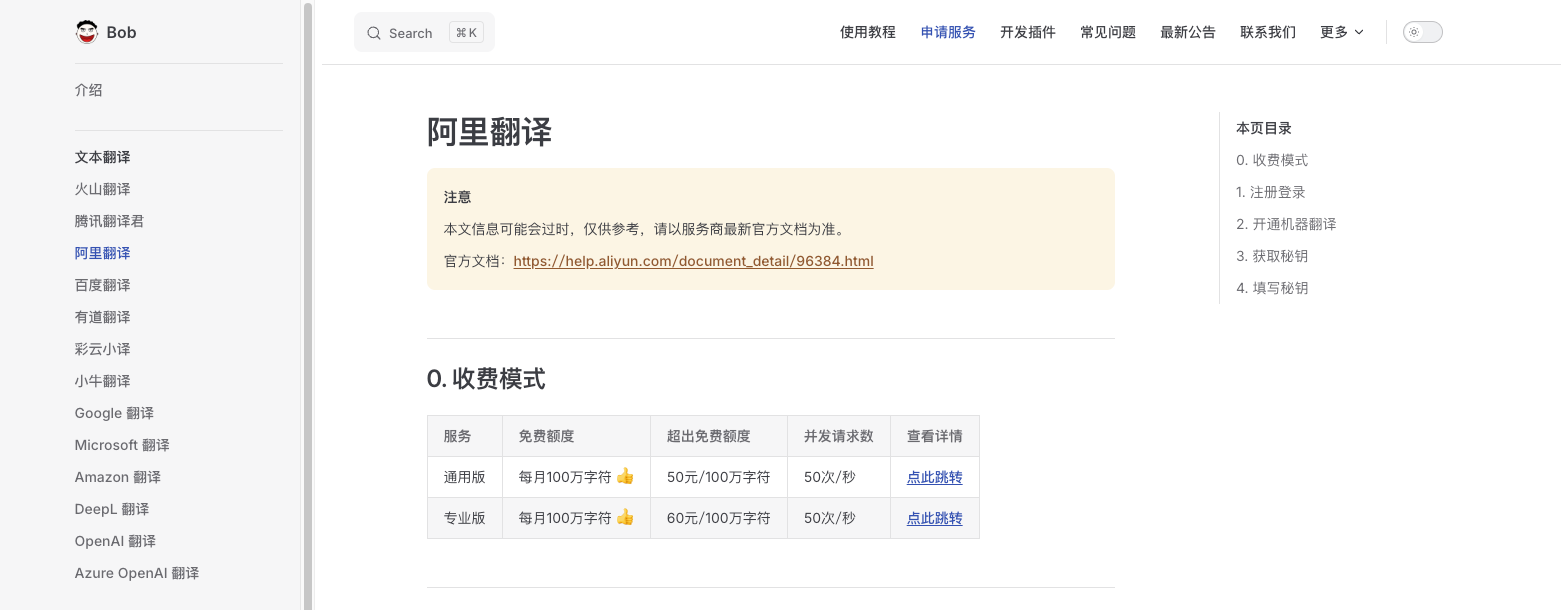The height and width of the screenshot is (610, 1561).
Task: Select Google 翻译 in the sidebar
Action: (x=114, y=413)
